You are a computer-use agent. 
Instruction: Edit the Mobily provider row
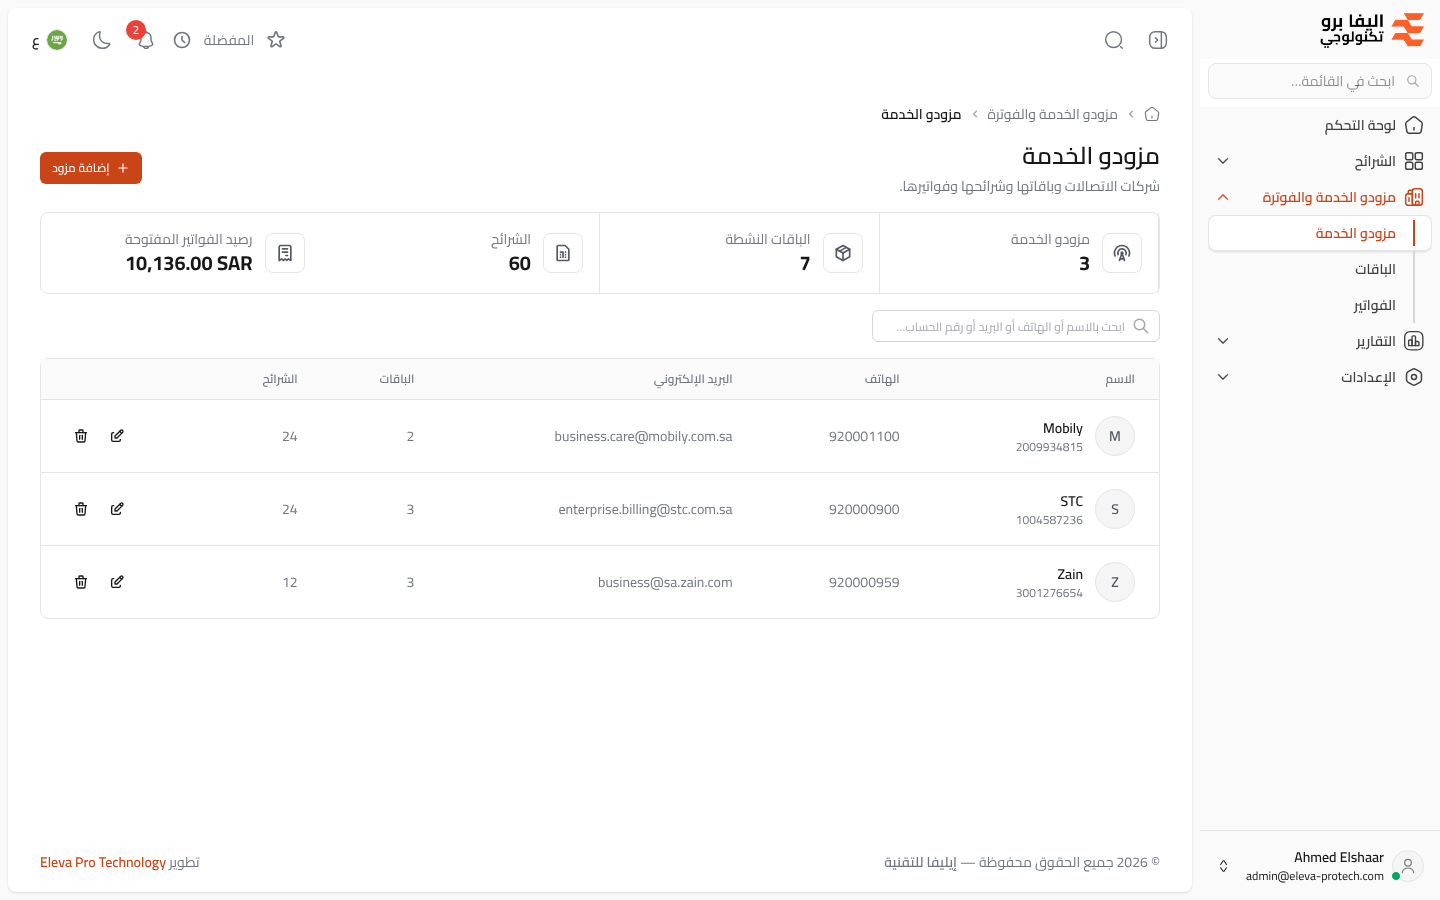point(117,436)
